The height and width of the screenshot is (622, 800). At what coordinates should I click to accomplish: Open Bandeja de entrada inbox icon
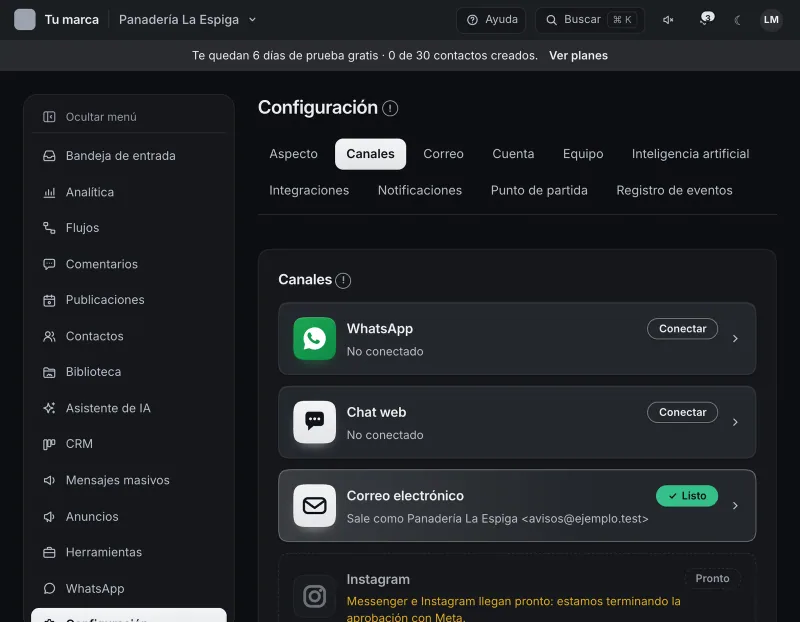[49, 156]
